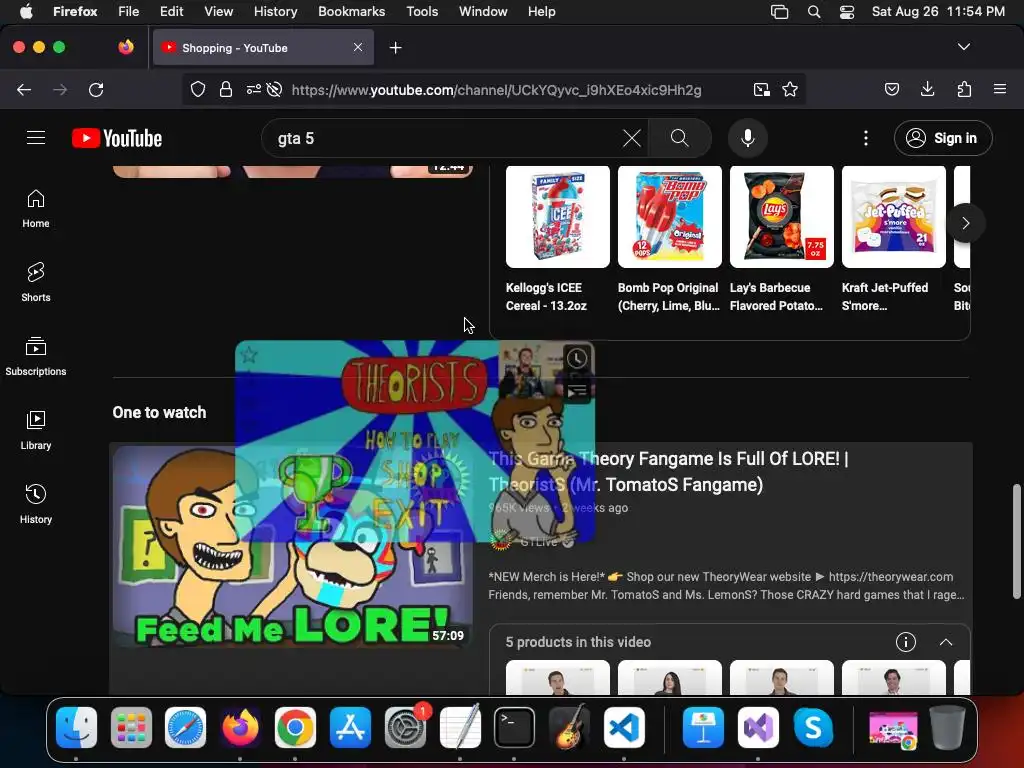Open GTLive channel link

pyautogui.click(x=539, y=541)
